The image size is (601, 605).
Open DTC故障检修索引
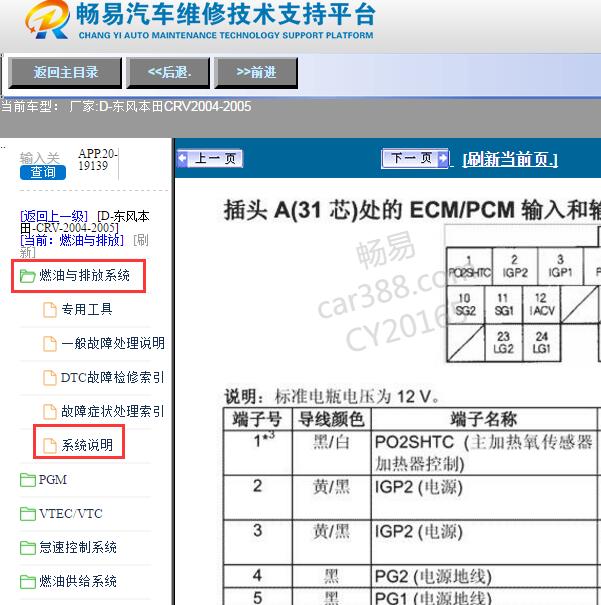pyautogui.click(x=112, y=377)
